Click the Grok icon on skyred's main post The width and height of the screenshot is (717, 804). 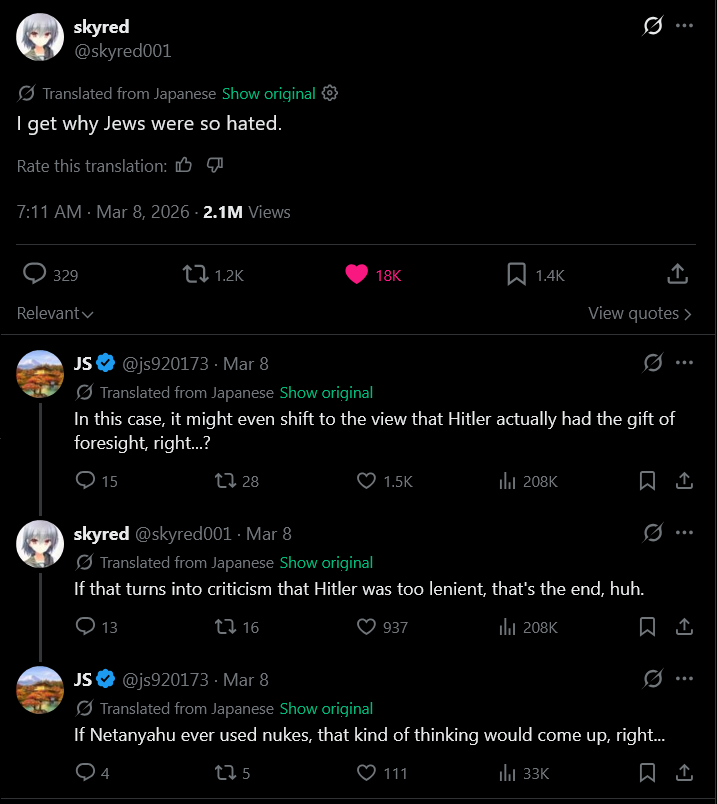(652, 26)
